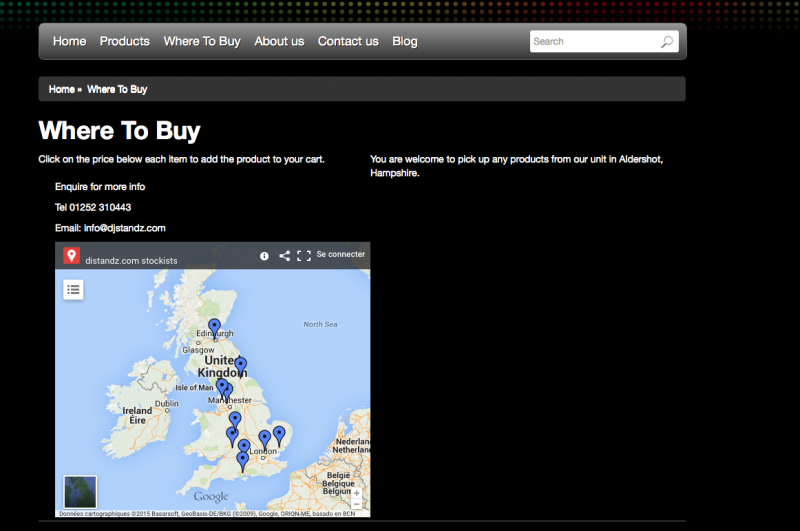
Task: Zoom in on the map
Action: coord(357,492)
